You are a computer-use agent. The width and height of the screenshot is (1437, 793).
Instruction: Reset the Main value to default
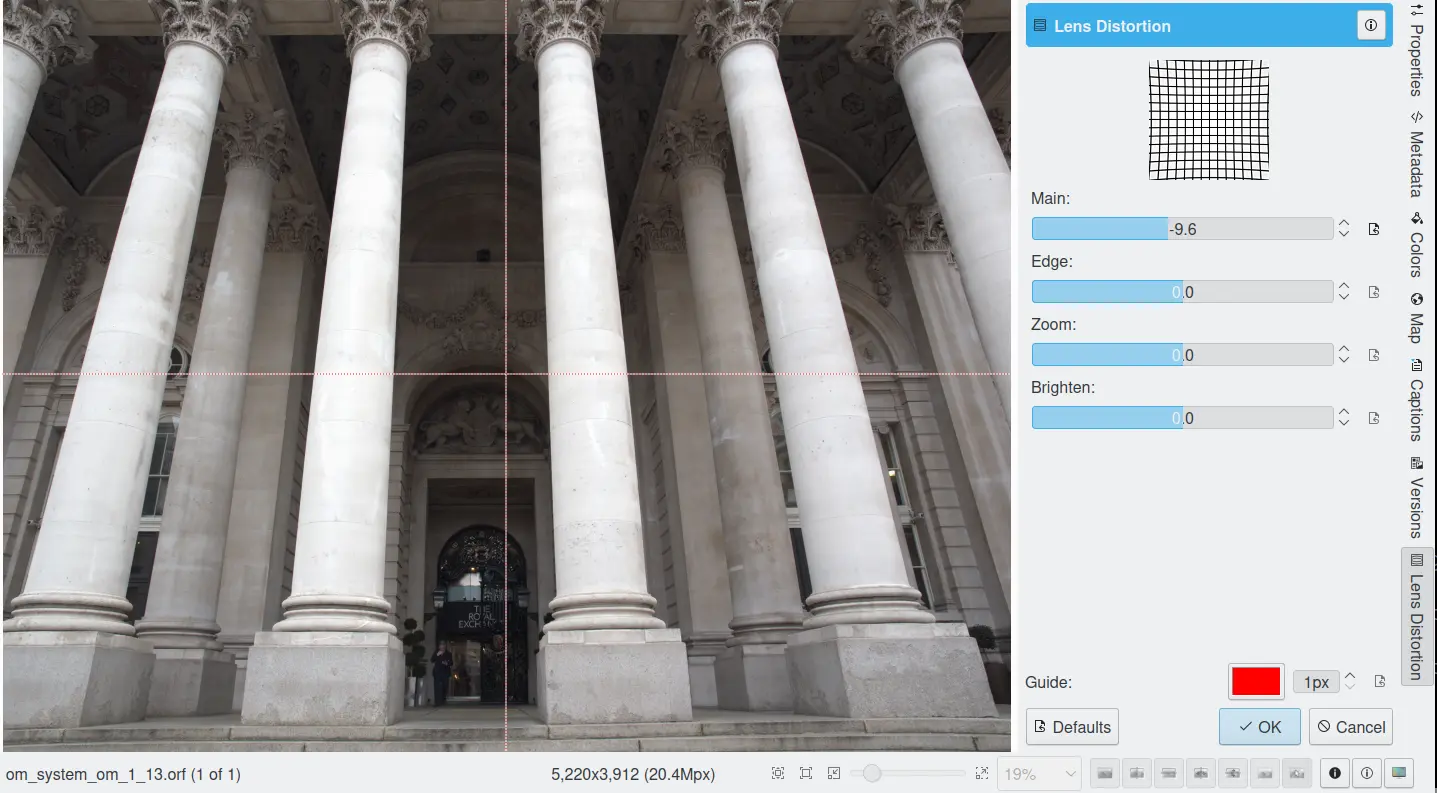pos(1374,229)
